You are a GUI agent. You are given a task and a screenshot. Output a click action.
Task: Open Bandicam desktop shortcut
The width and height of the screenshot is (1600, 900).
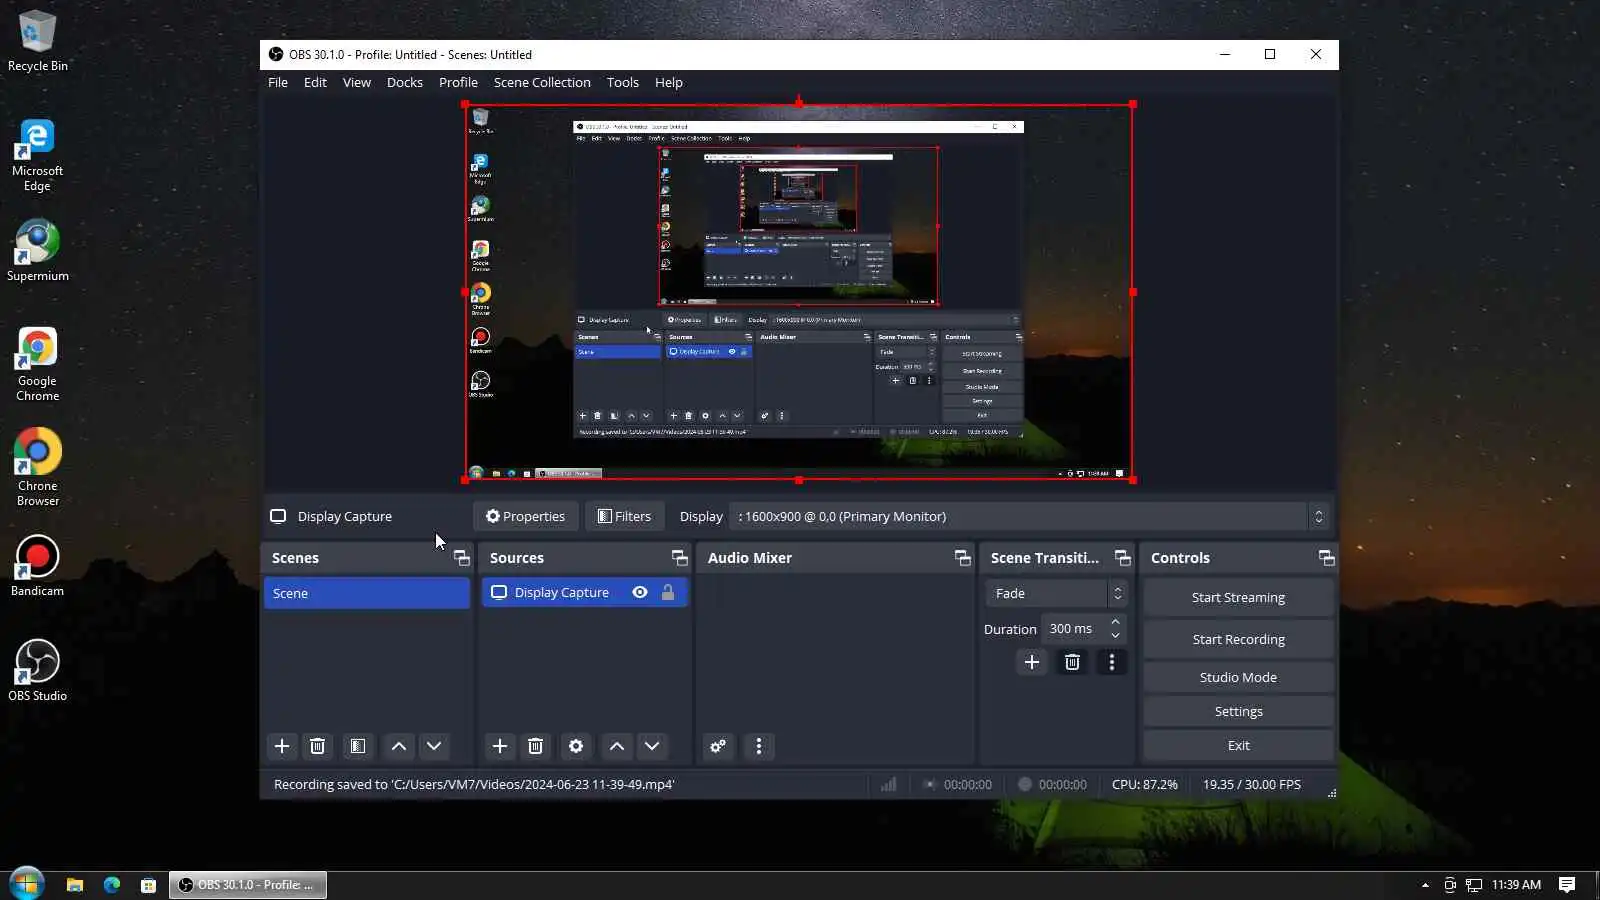click(37, 567)
